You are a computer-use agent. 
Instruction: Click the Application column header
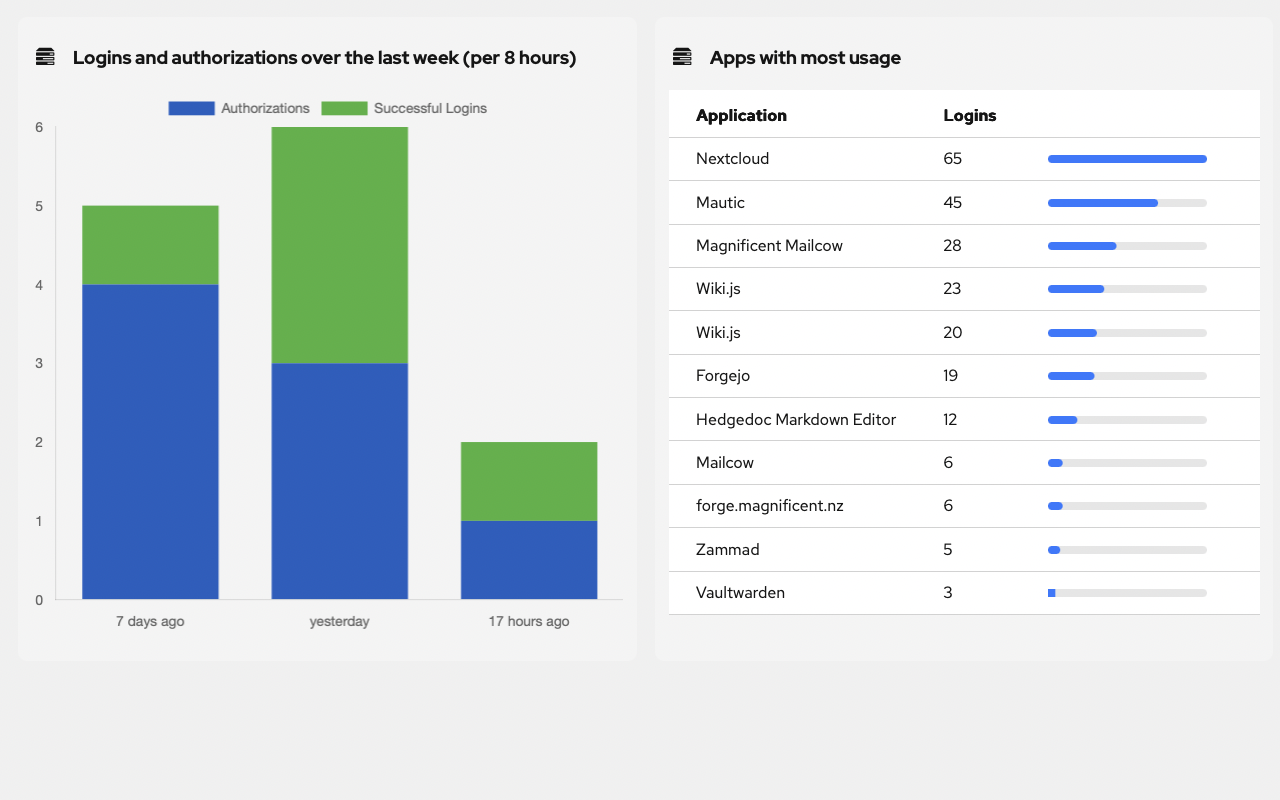pos(741,115)
